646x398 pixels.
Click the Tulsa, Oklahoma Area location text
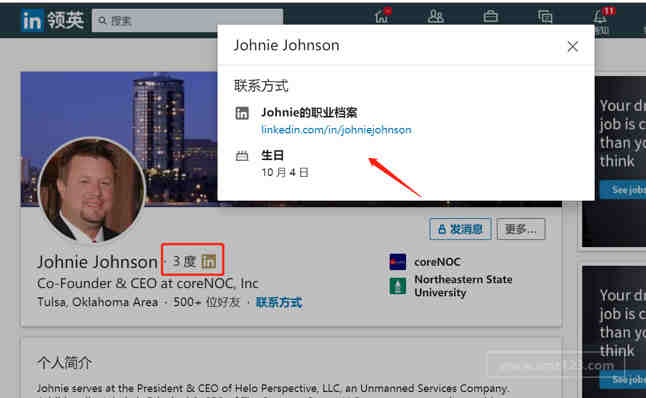pyautogui.click(x=98, y=302)
